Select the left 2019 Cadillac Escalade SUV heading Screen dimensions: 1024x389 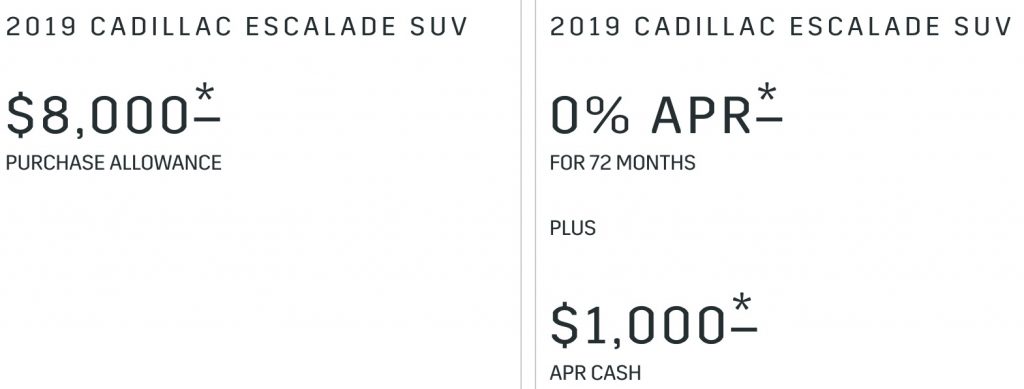click(x=237, y=27)
